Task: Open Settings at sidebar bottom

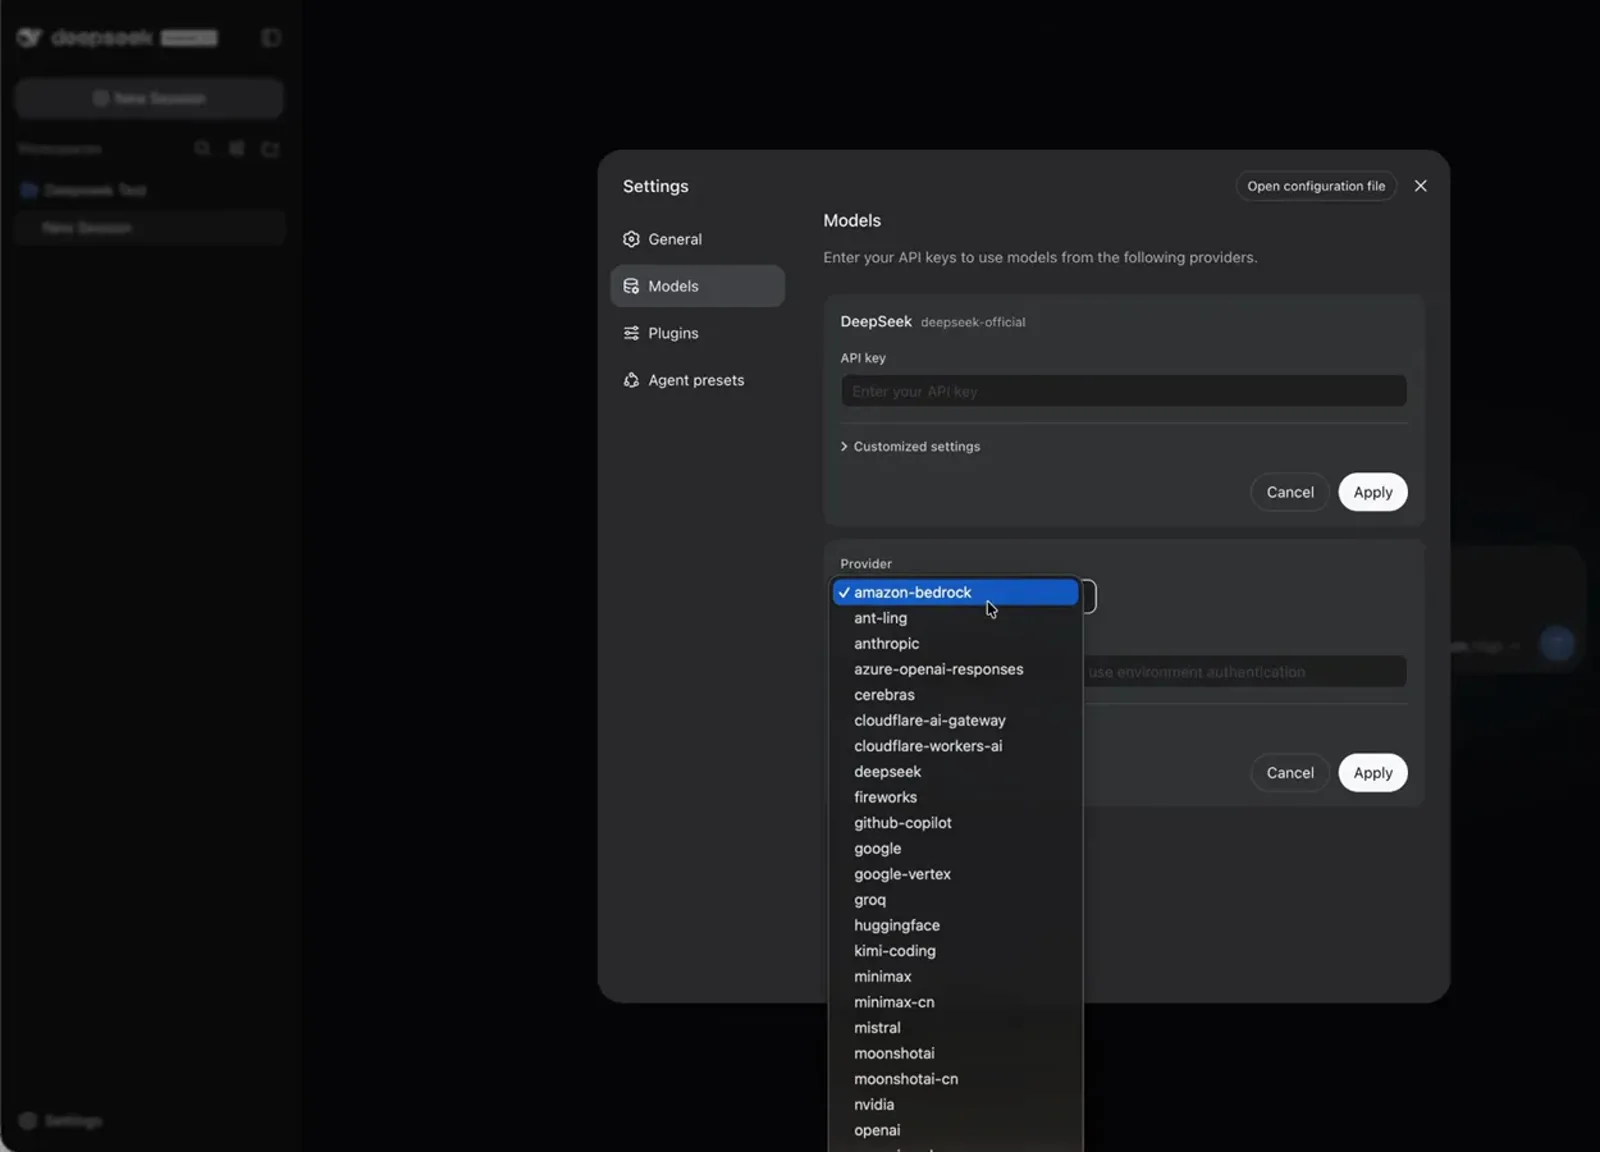Action: coord(61,1121)
